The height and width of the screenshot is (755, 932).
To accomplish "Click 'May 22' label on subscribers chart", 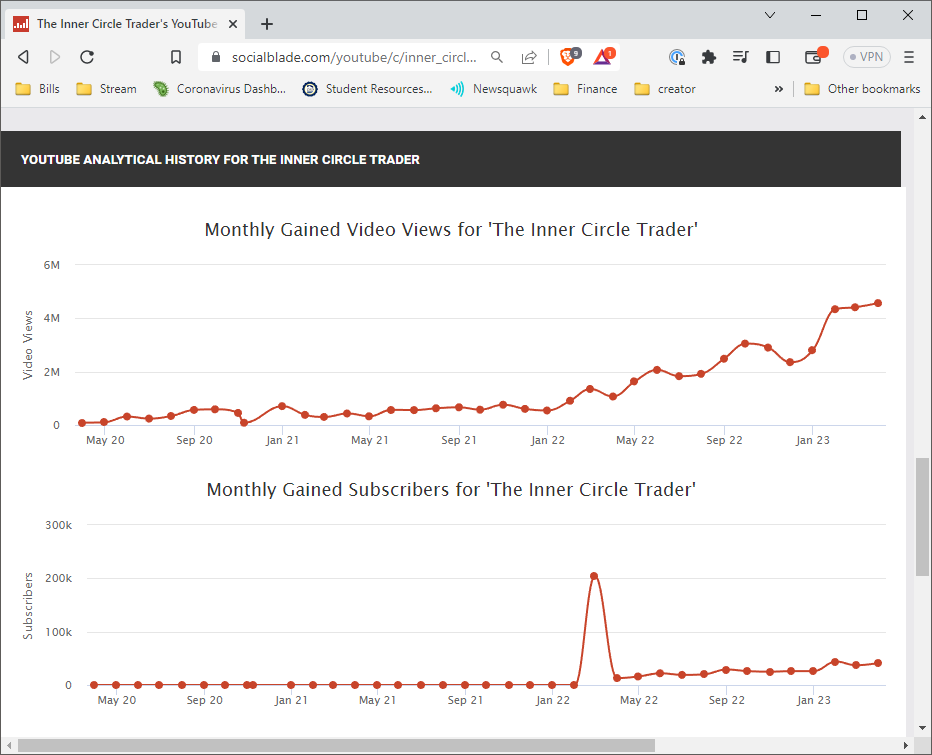I will pos(639,700).
